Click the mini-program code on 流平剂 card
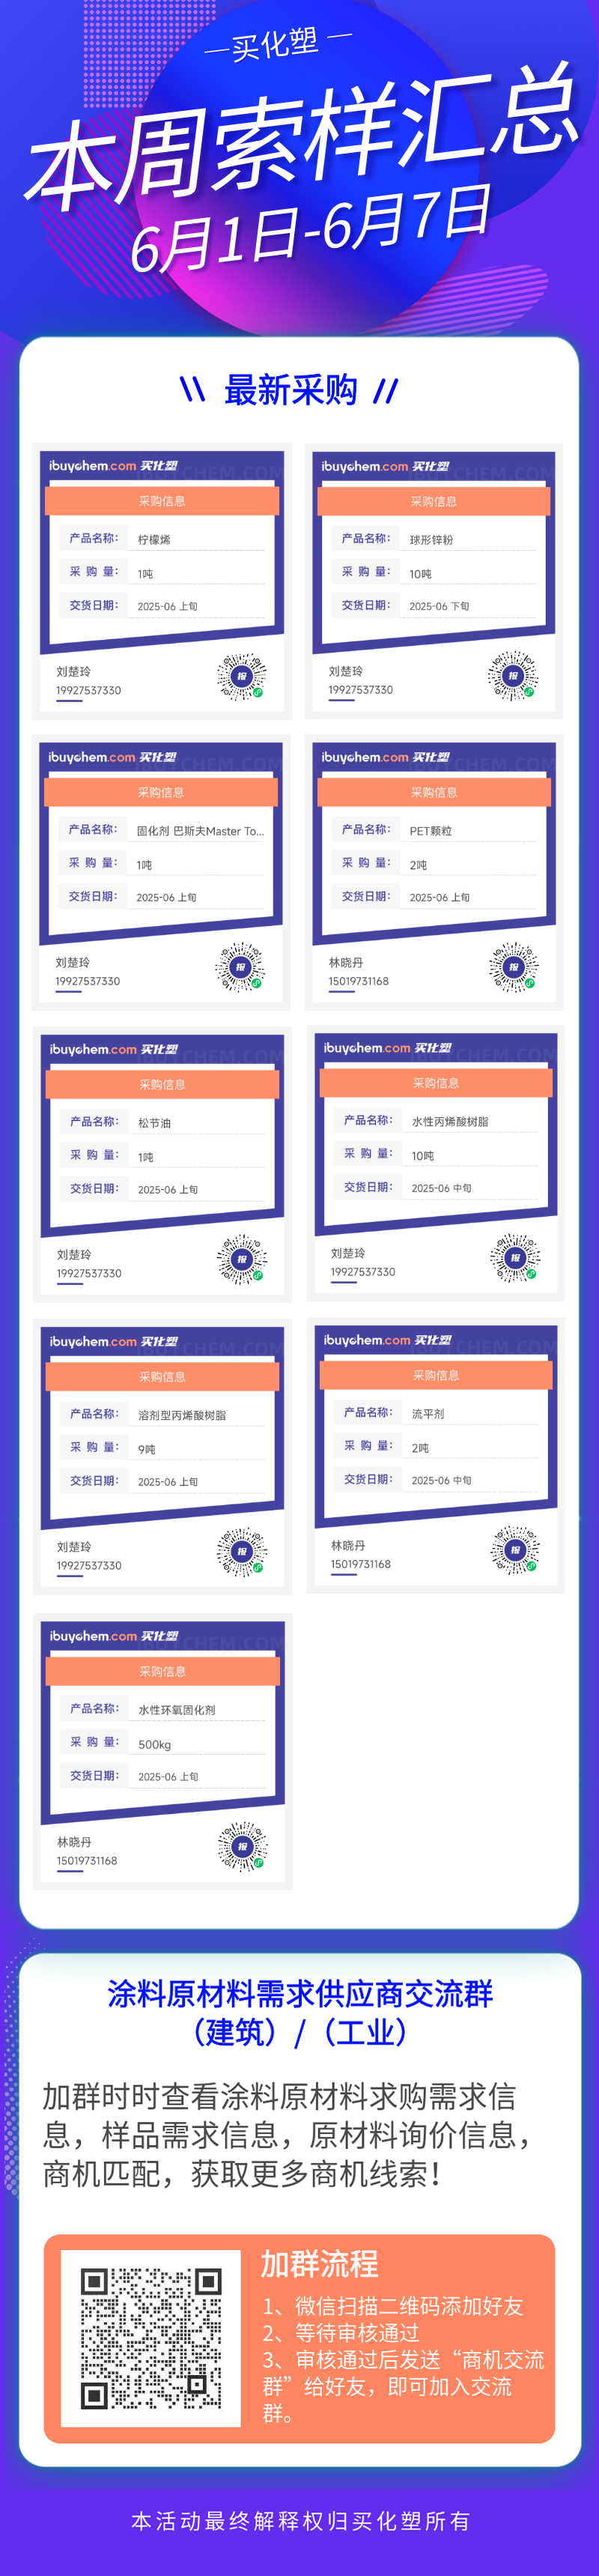 click(516, 1550)
